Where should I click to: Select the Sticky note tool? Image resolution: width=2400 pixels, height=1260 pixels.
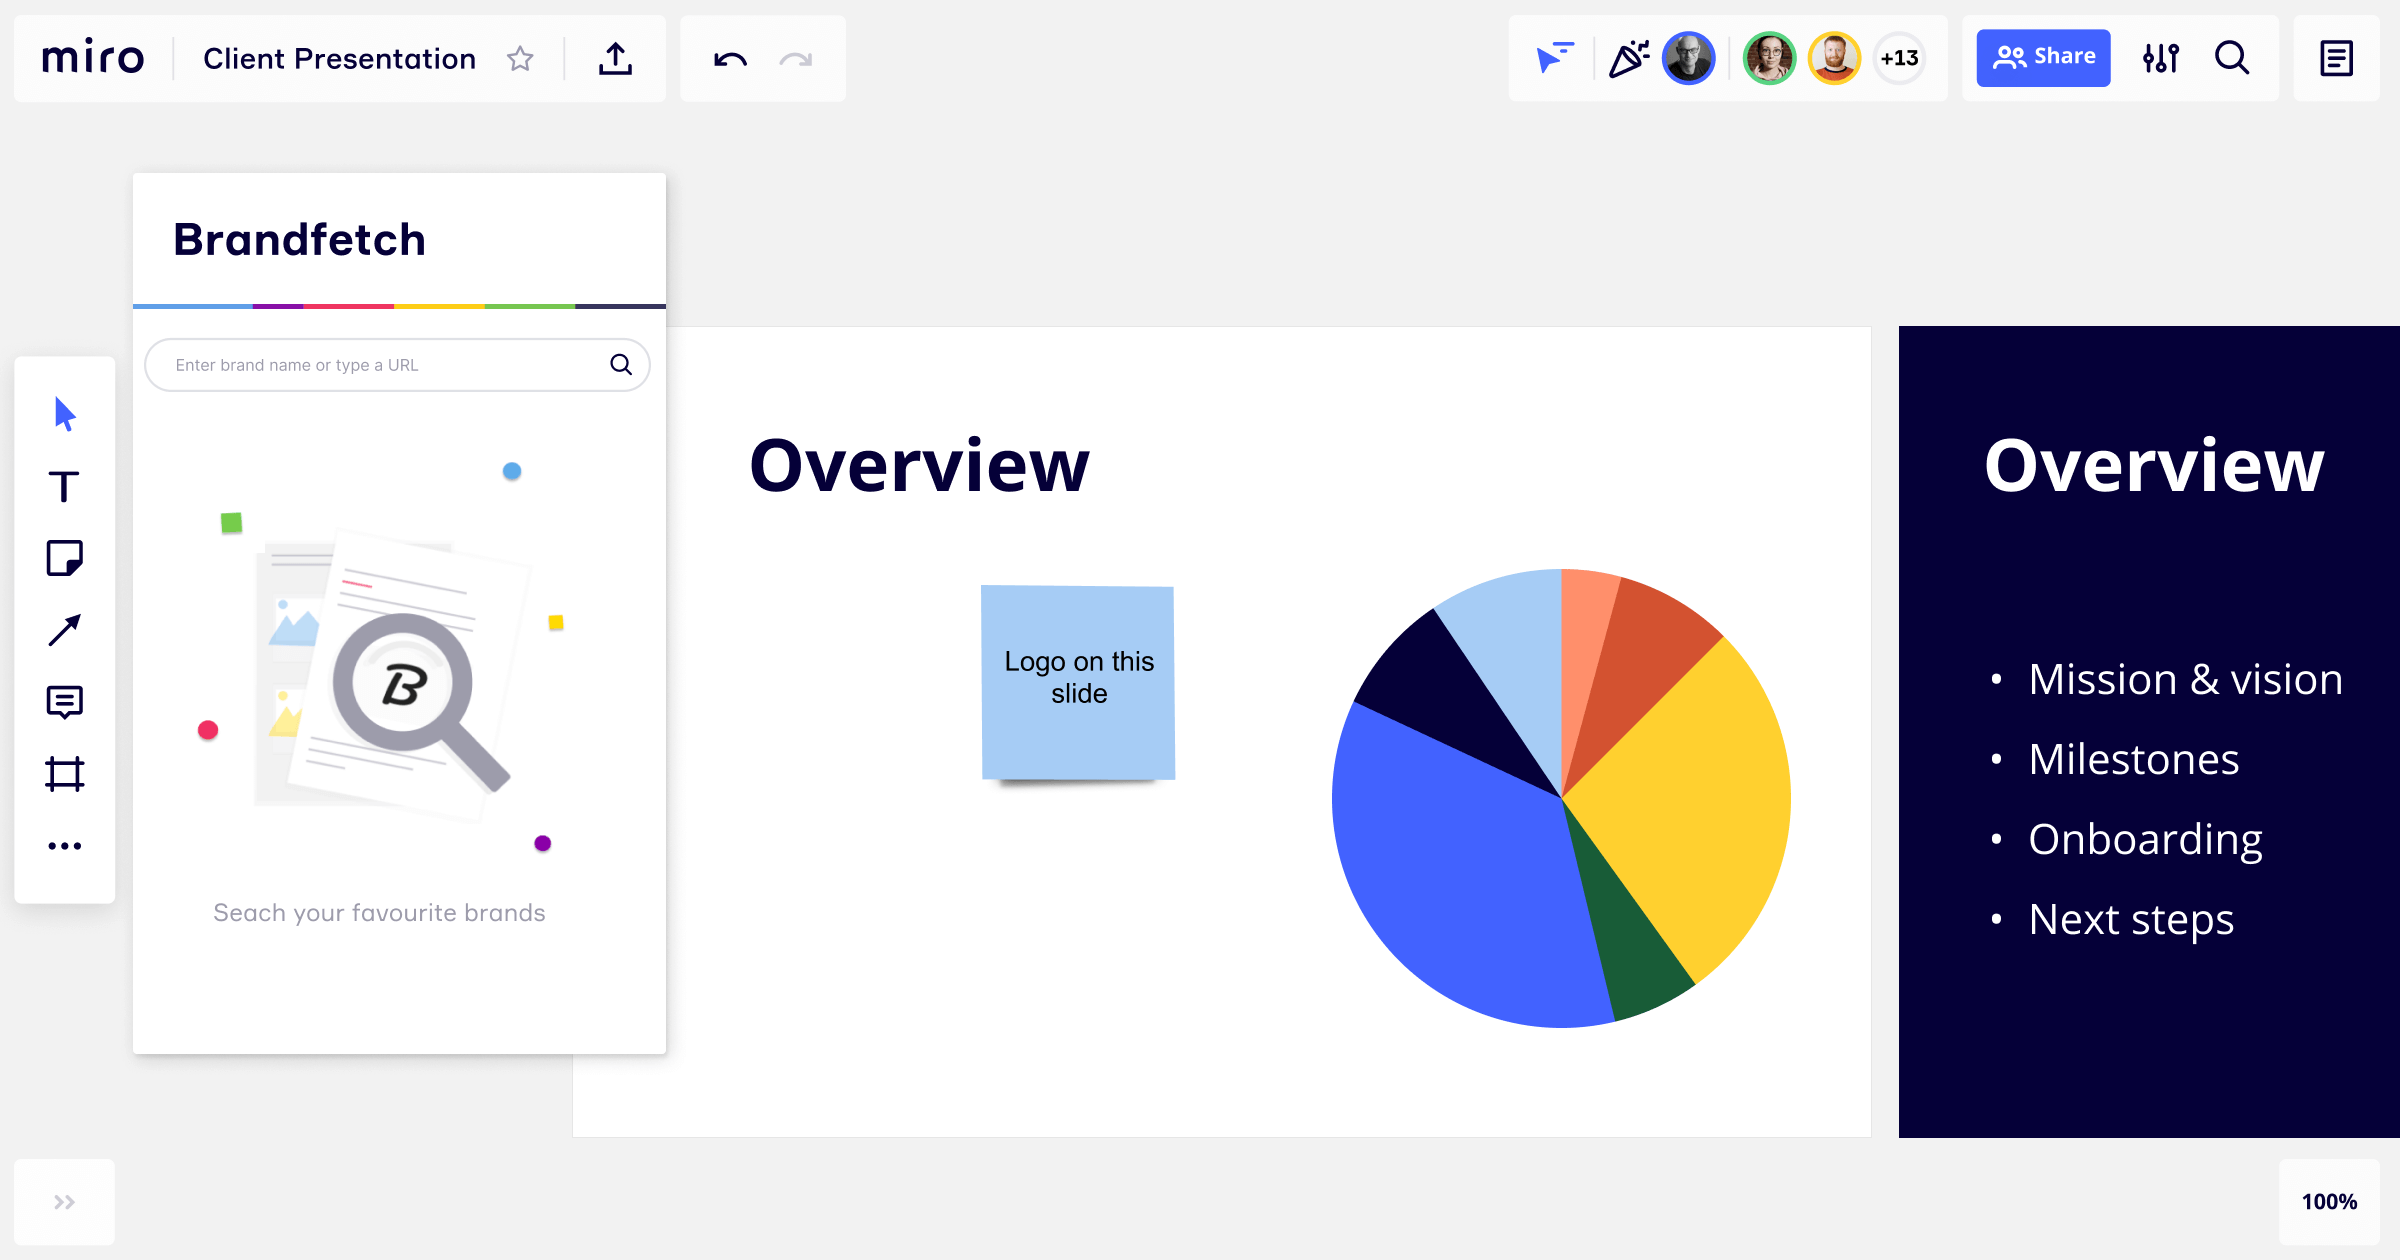click(65, 558)
